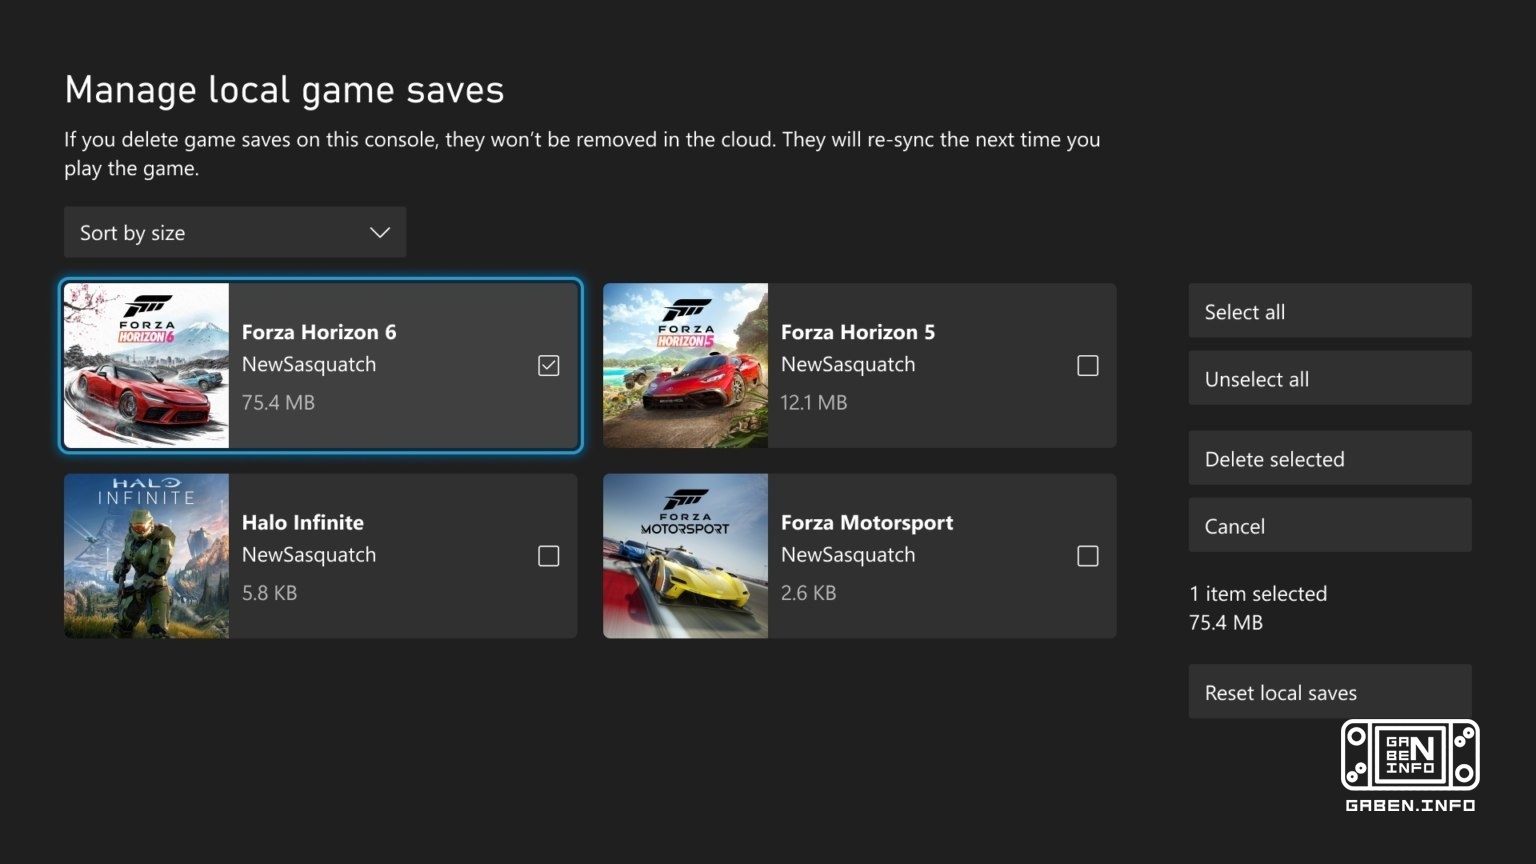Screen dimensions: 1536x864
Task: Click the 2.6 KB save size
Action: tap(808, 592)
